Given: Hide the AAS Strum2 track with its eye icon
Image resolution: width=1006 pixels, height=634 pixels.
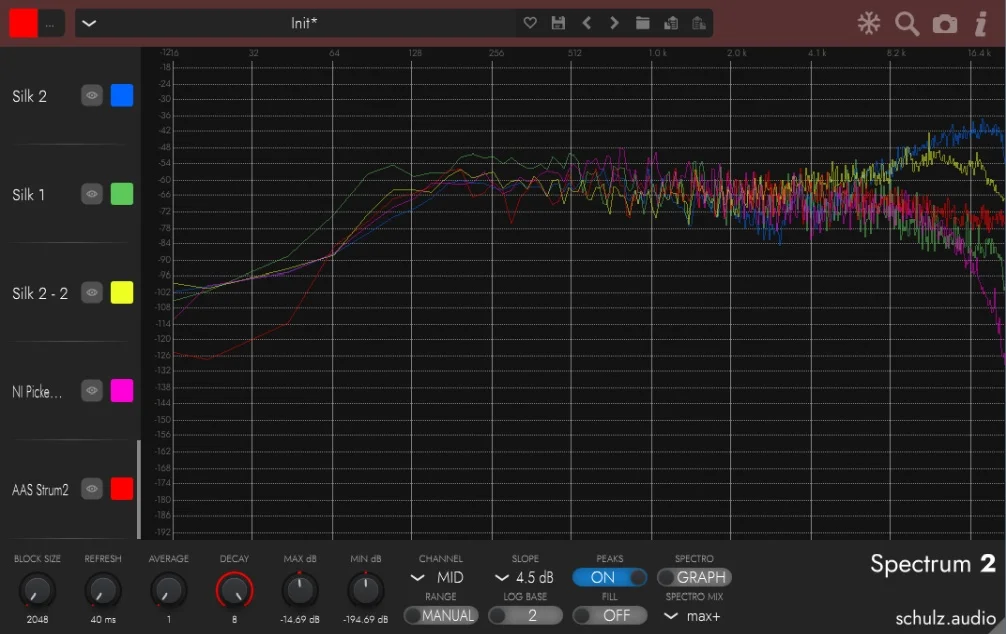Looking at the screenshot, I should point(92,489).
